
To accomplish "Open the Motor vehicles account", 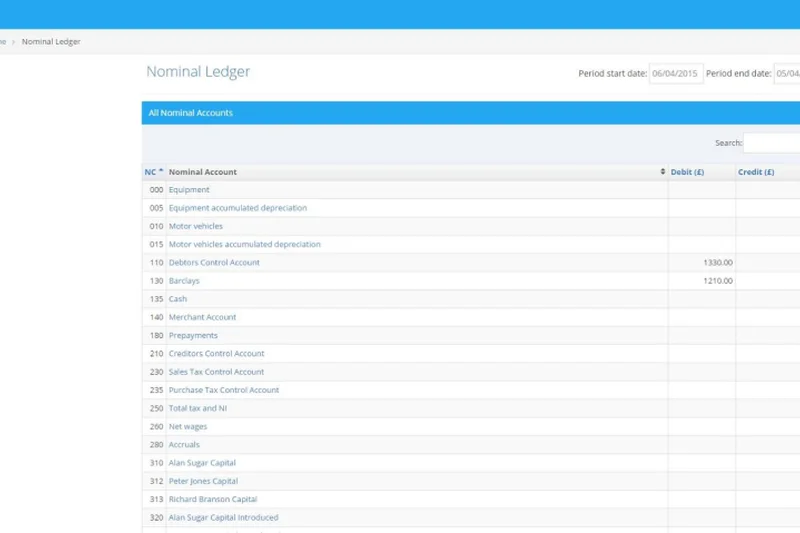I will point(196,226).
